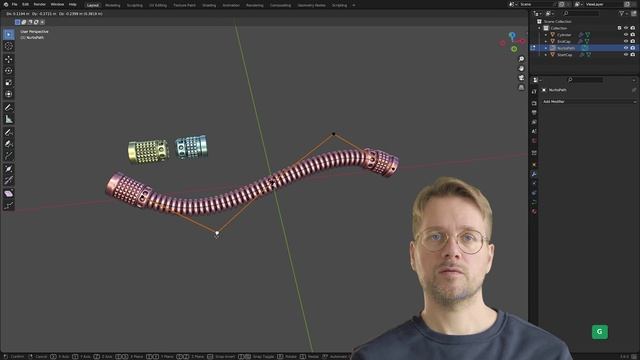Open the Material properties tab

click(534, 211)
